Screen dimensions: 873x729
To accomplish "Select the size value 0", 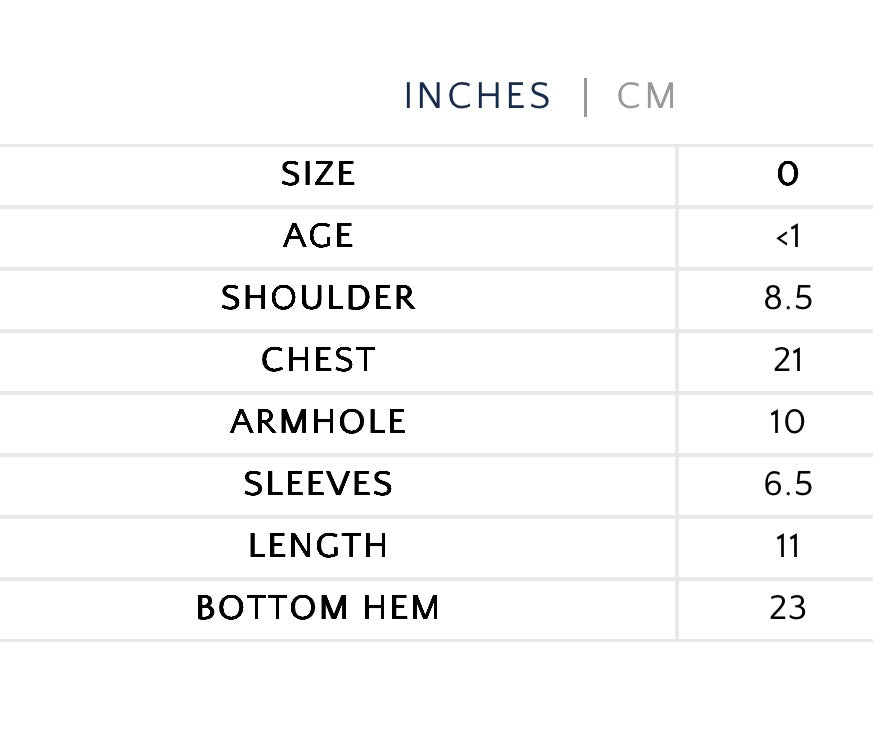I will click(x=788, y=174).
